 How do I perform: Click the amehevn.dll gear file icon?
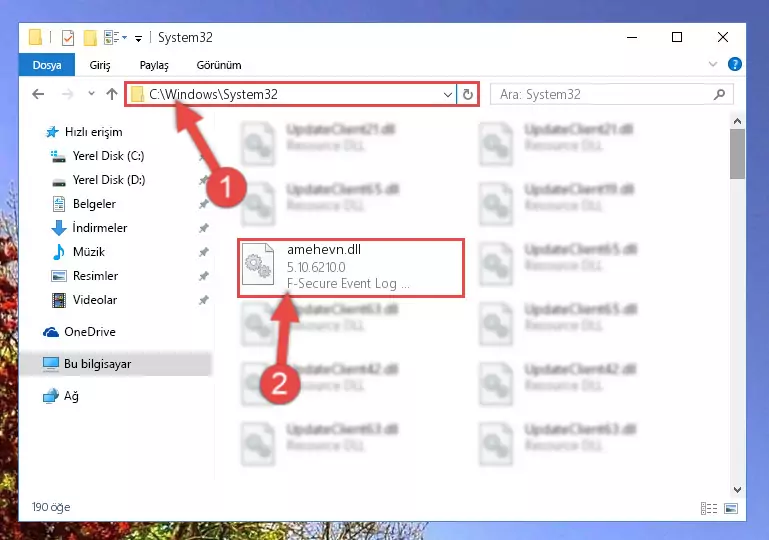click(x=258, y=264)
